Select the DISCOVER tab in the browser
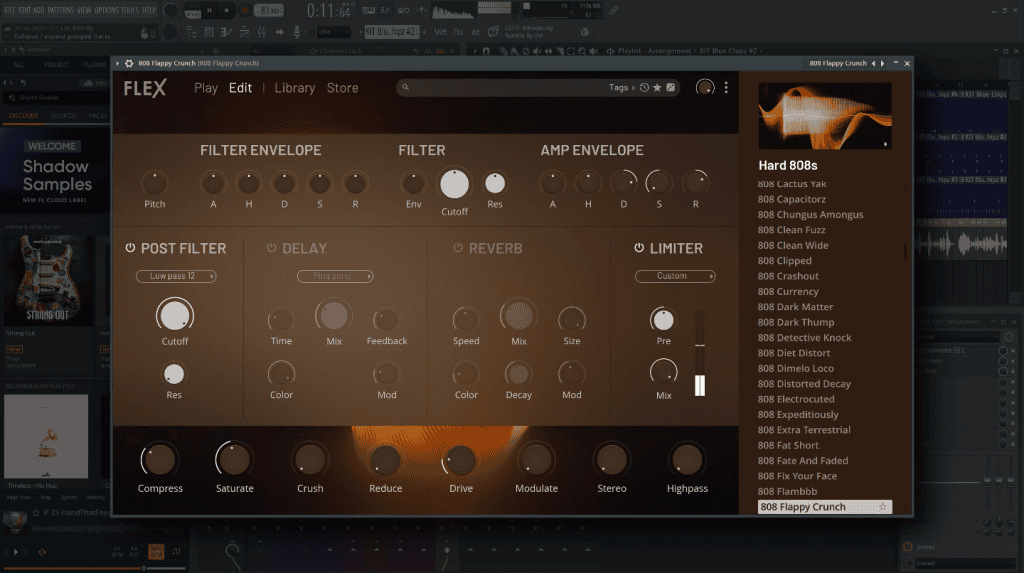1024x573 pixels. pos(24,116)
